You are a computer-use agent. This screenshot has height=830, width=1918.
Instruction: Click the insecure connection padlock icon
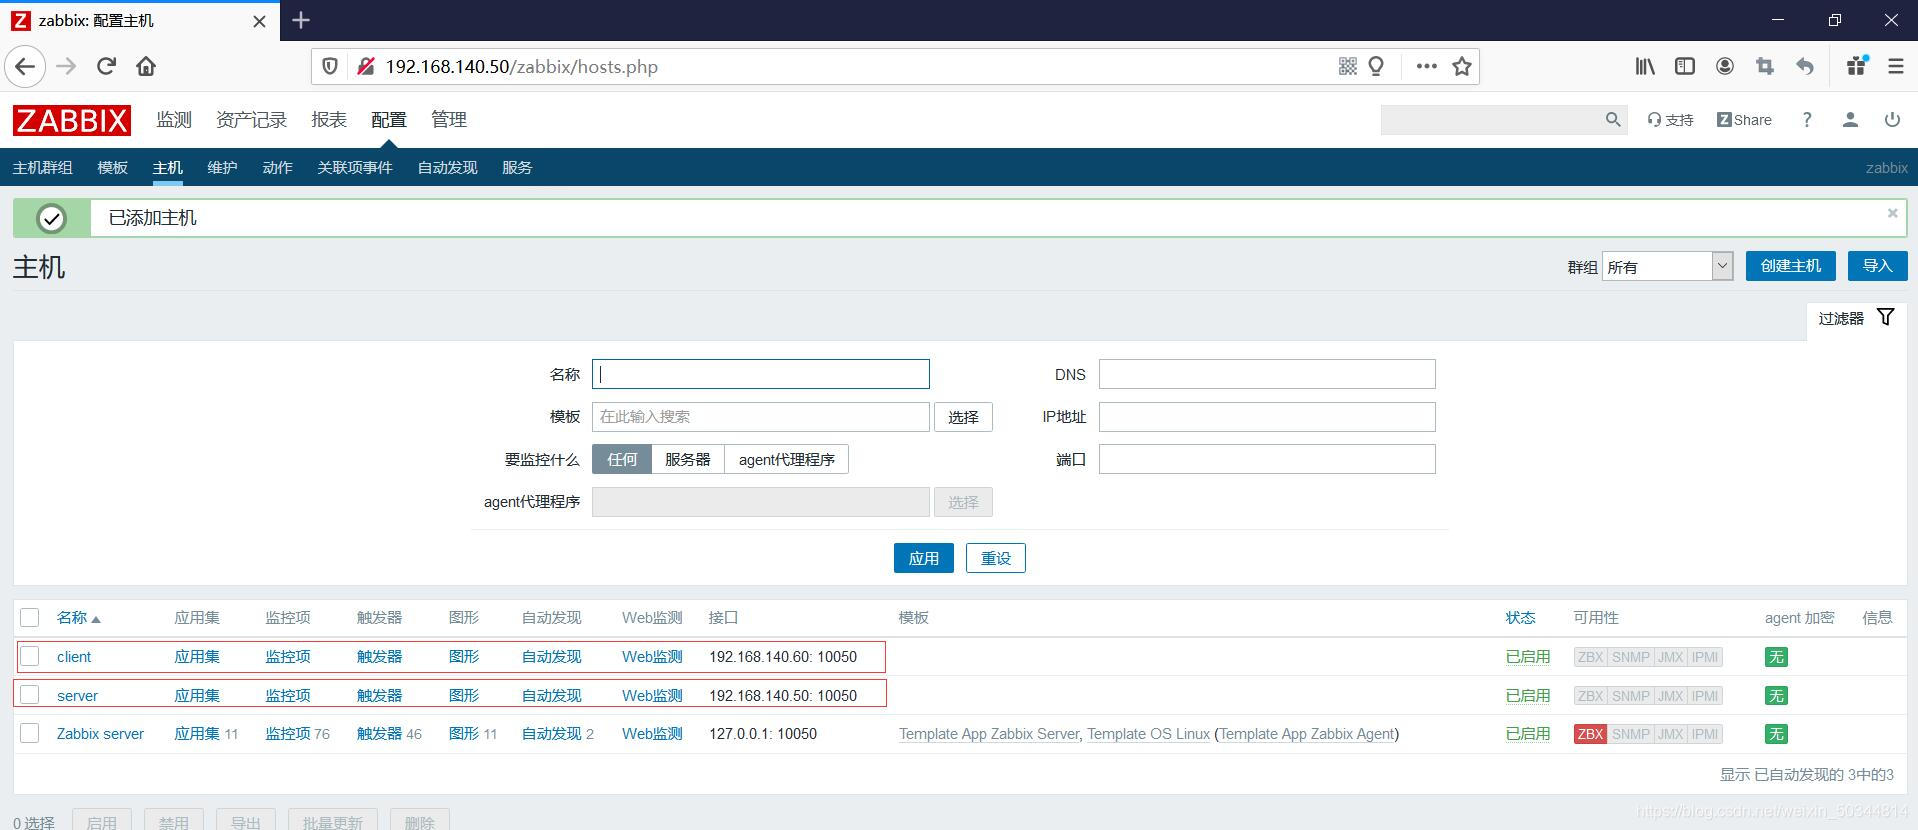point(366,67)
